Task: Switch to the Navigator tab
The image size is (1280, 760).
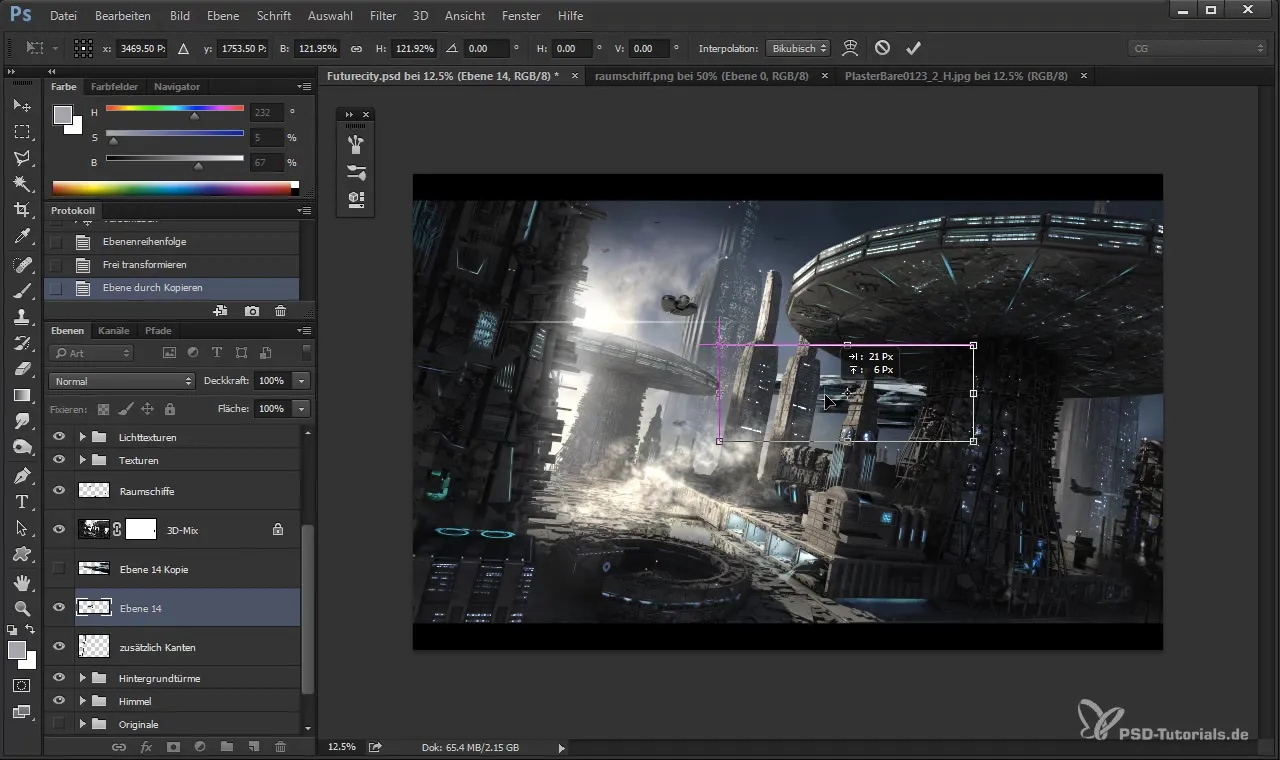Action: tap(177, 87)
